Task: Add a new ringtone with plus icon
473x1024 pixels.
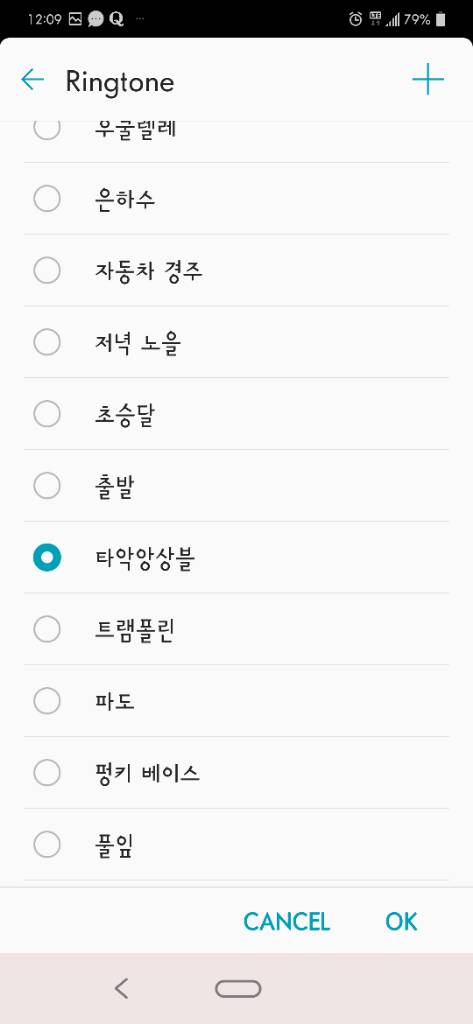Action: pos(428,80)
